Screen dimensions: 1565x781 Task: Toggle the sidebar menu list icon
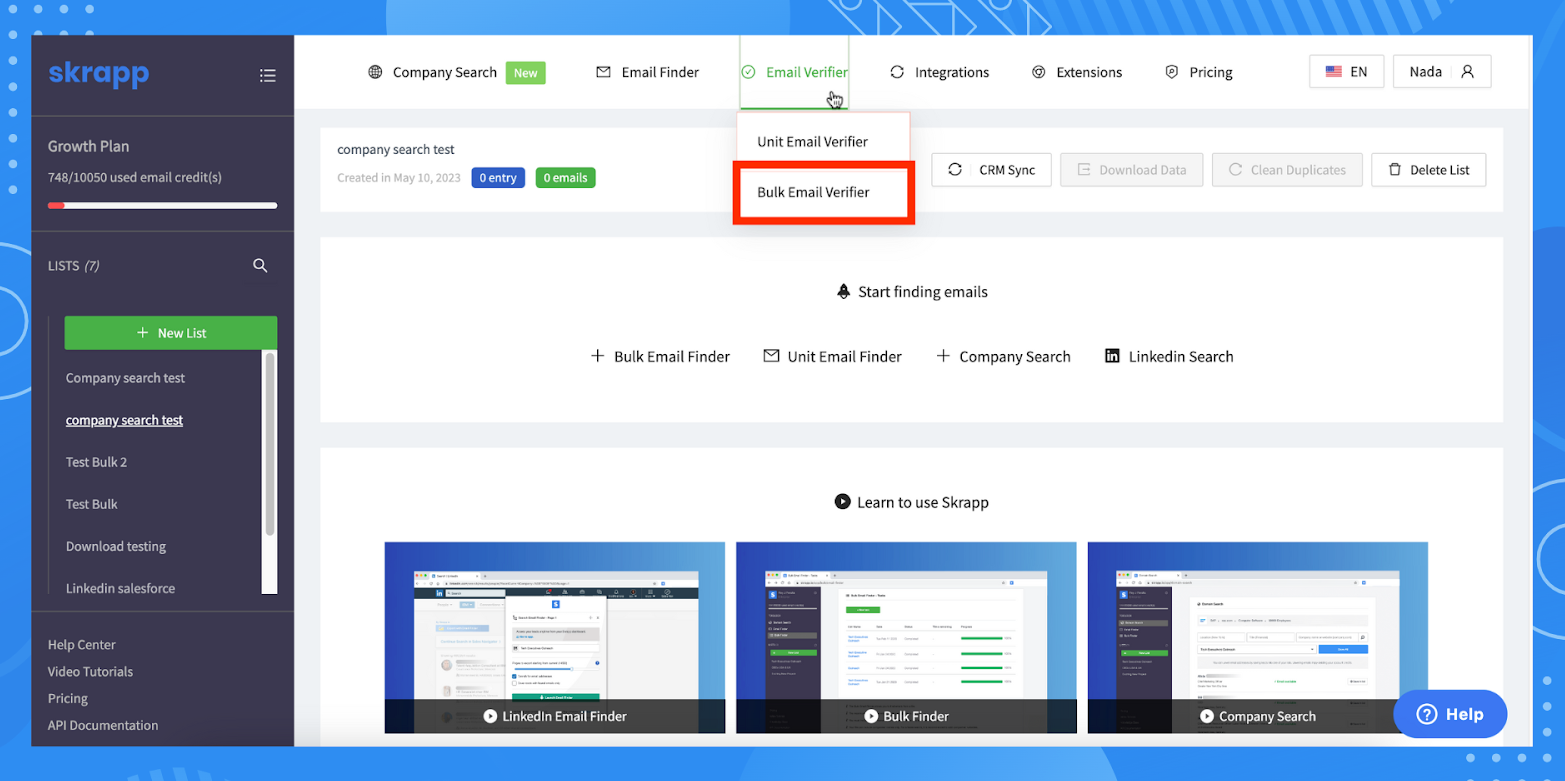tap(267, 75)
